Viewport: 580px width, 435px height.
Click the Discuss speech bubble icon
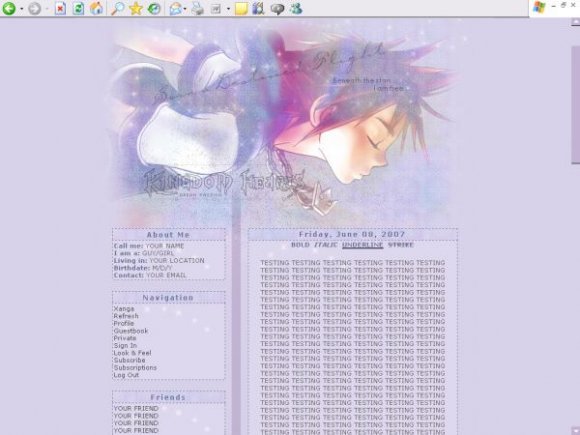coord(277,9)
